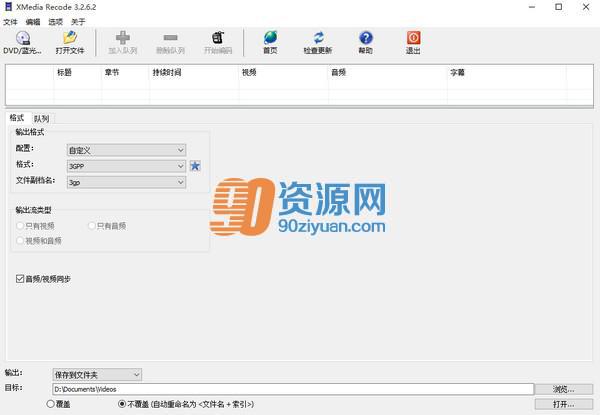Expand the 输出 保存到文件夹 dropdown
Screen dimensions: 600x415
97,374
